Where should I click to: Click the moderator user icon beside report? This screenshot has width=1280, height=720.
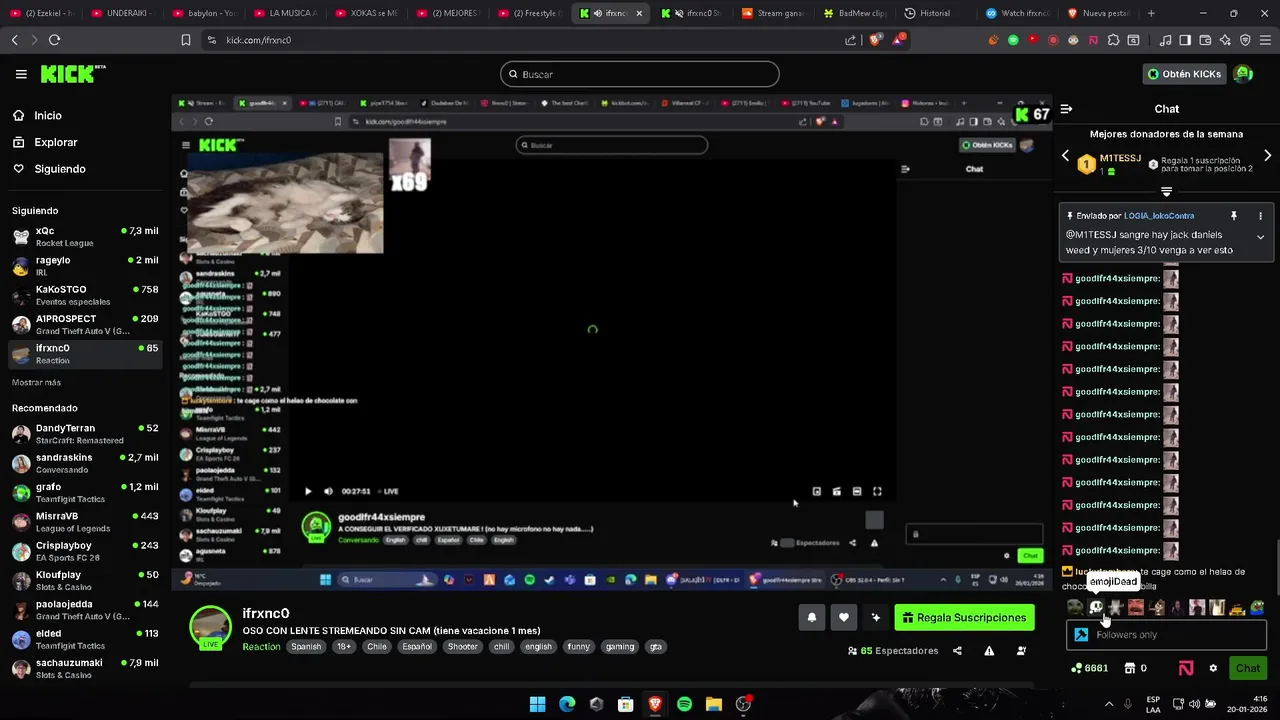click(x=1021, y=651)
